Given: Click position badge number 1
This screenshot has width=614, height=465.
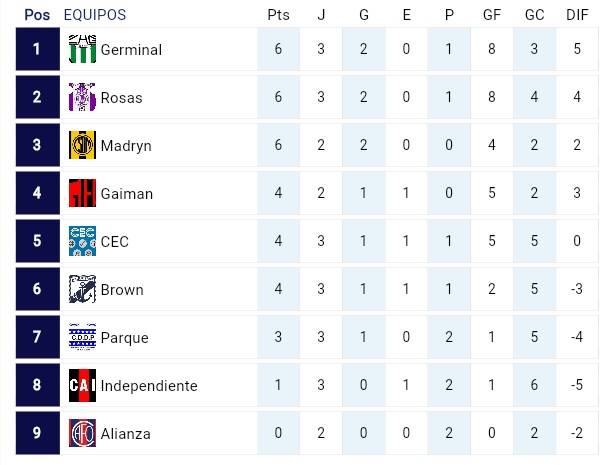Looking at the screenshot, I should click(x=37, y=50).
